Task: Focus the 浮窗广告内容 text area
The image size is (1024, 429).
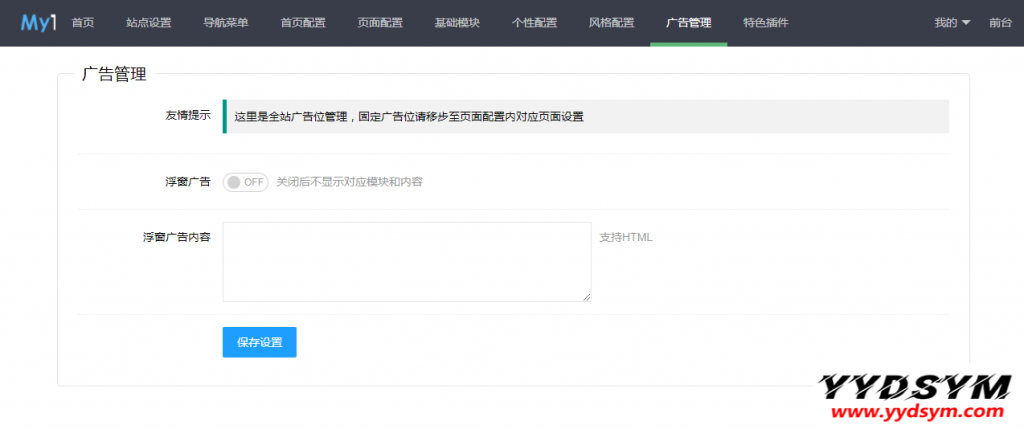Action: pos(406,261)
